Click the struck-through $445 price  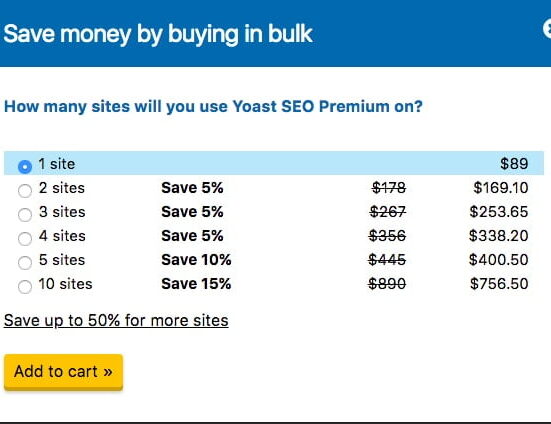(387, 260)
